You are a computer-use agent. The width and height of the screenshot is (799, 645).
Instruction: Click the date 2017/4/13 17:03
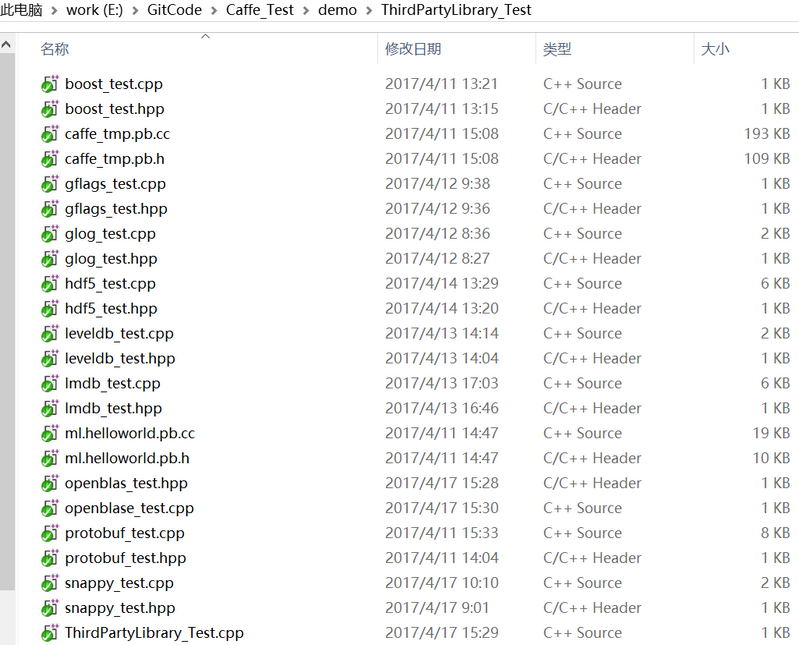[441, 384]
